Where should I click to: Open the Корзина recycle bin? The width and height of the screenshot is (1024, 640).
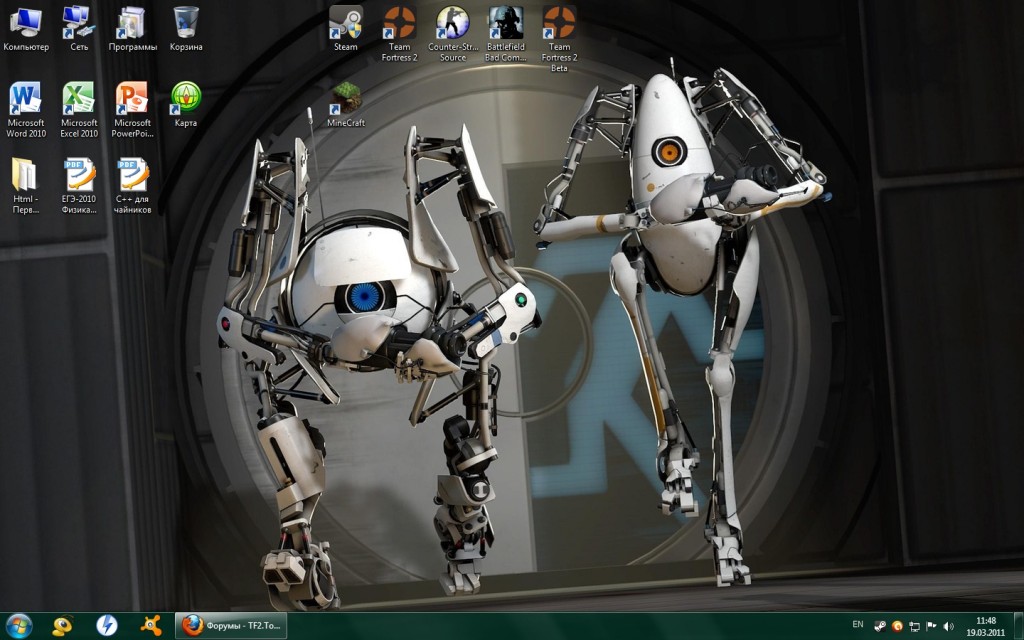[x=186, y=29]
